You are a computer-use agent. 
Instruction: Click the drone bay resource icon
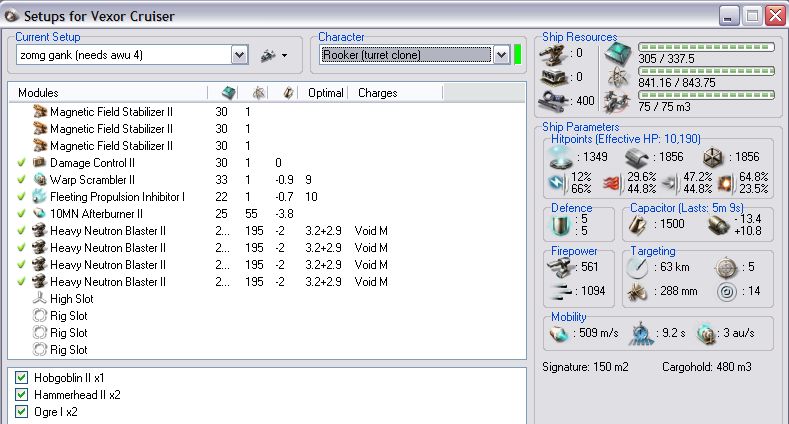pos(617,101)
